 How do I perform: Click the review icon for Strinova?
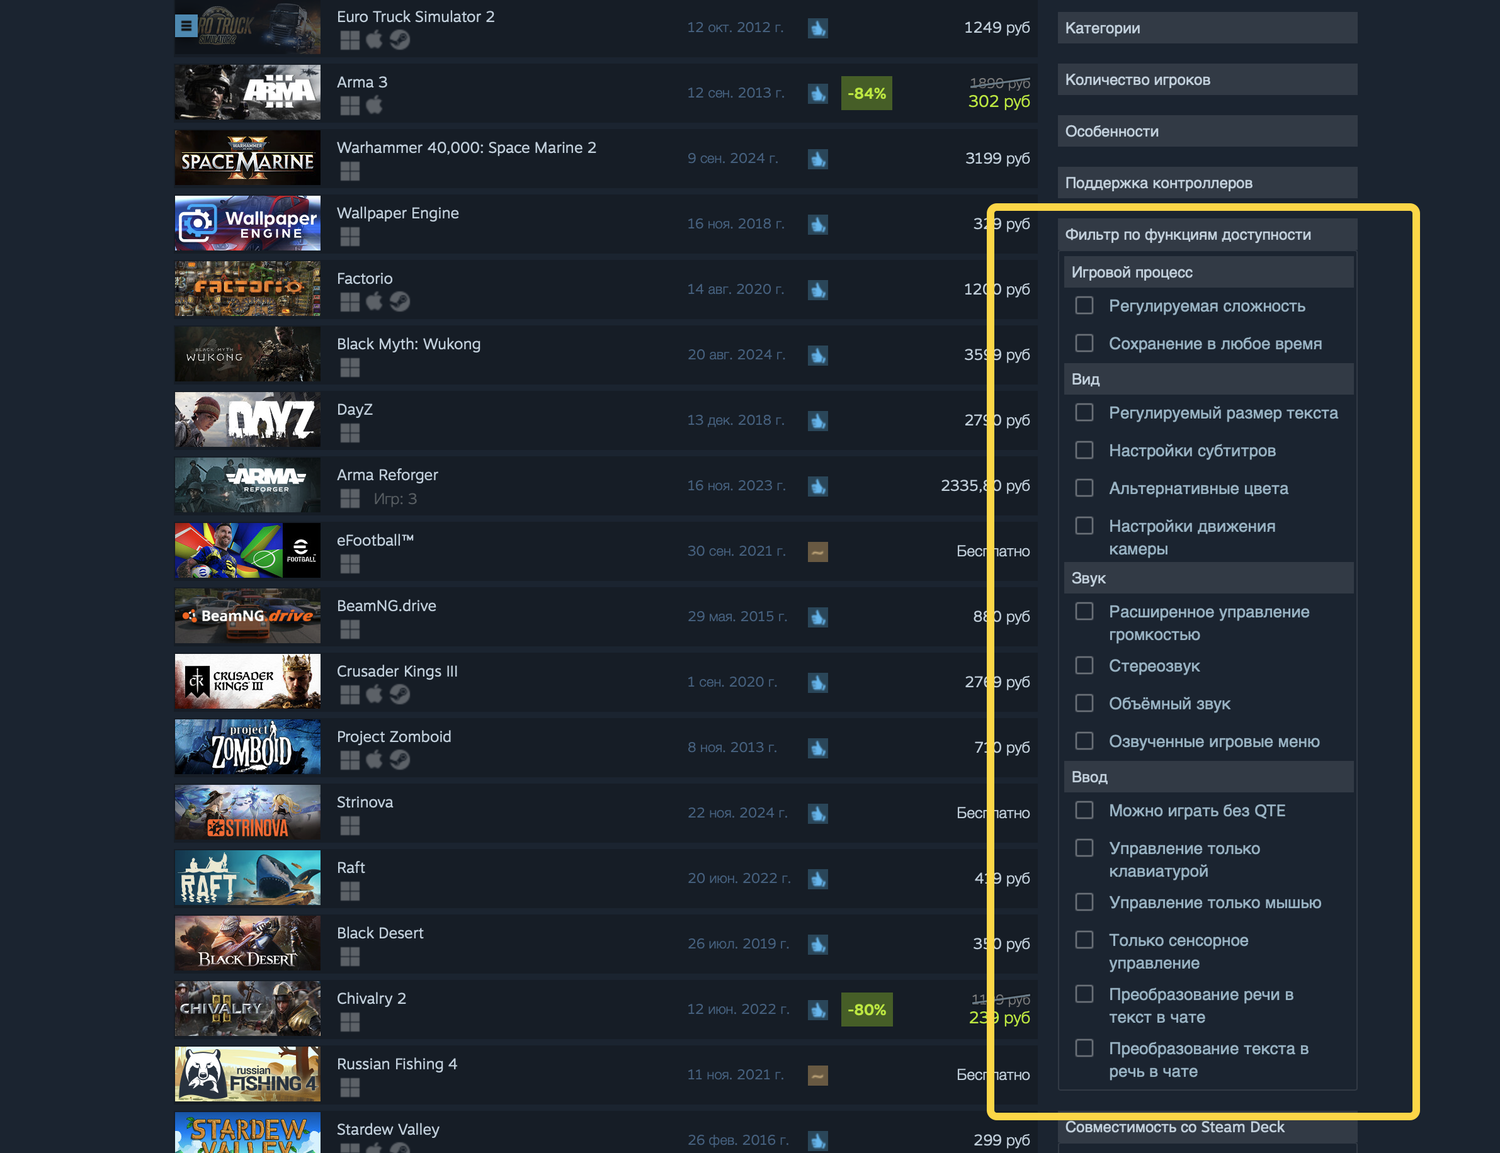click(x=818, y=814)
